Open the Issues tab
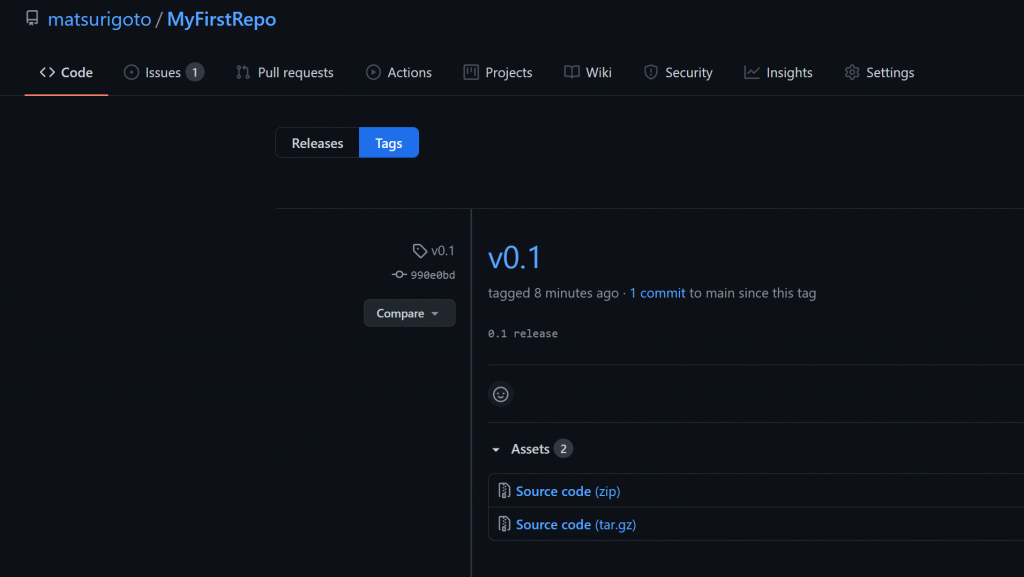Screen dimensions: 1024x577 point(163,72)
